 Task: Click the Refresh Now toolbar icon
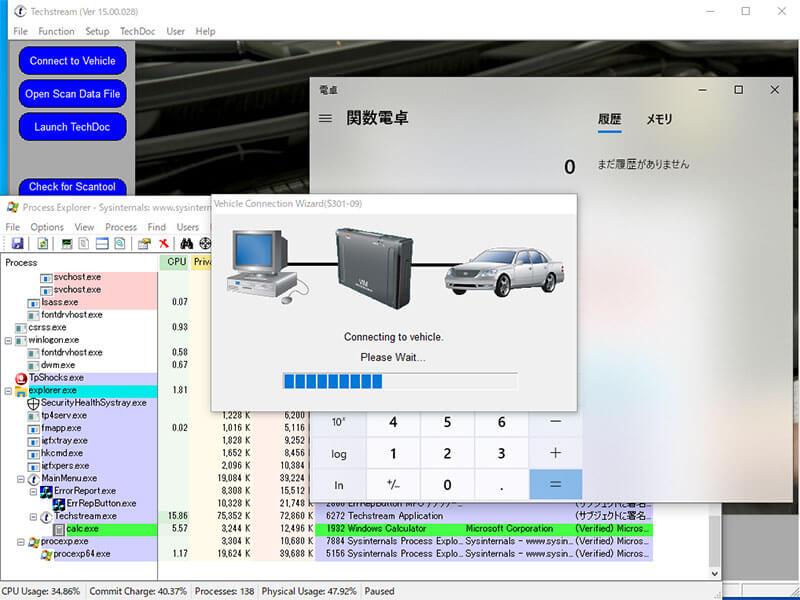[x=43, y=243]
